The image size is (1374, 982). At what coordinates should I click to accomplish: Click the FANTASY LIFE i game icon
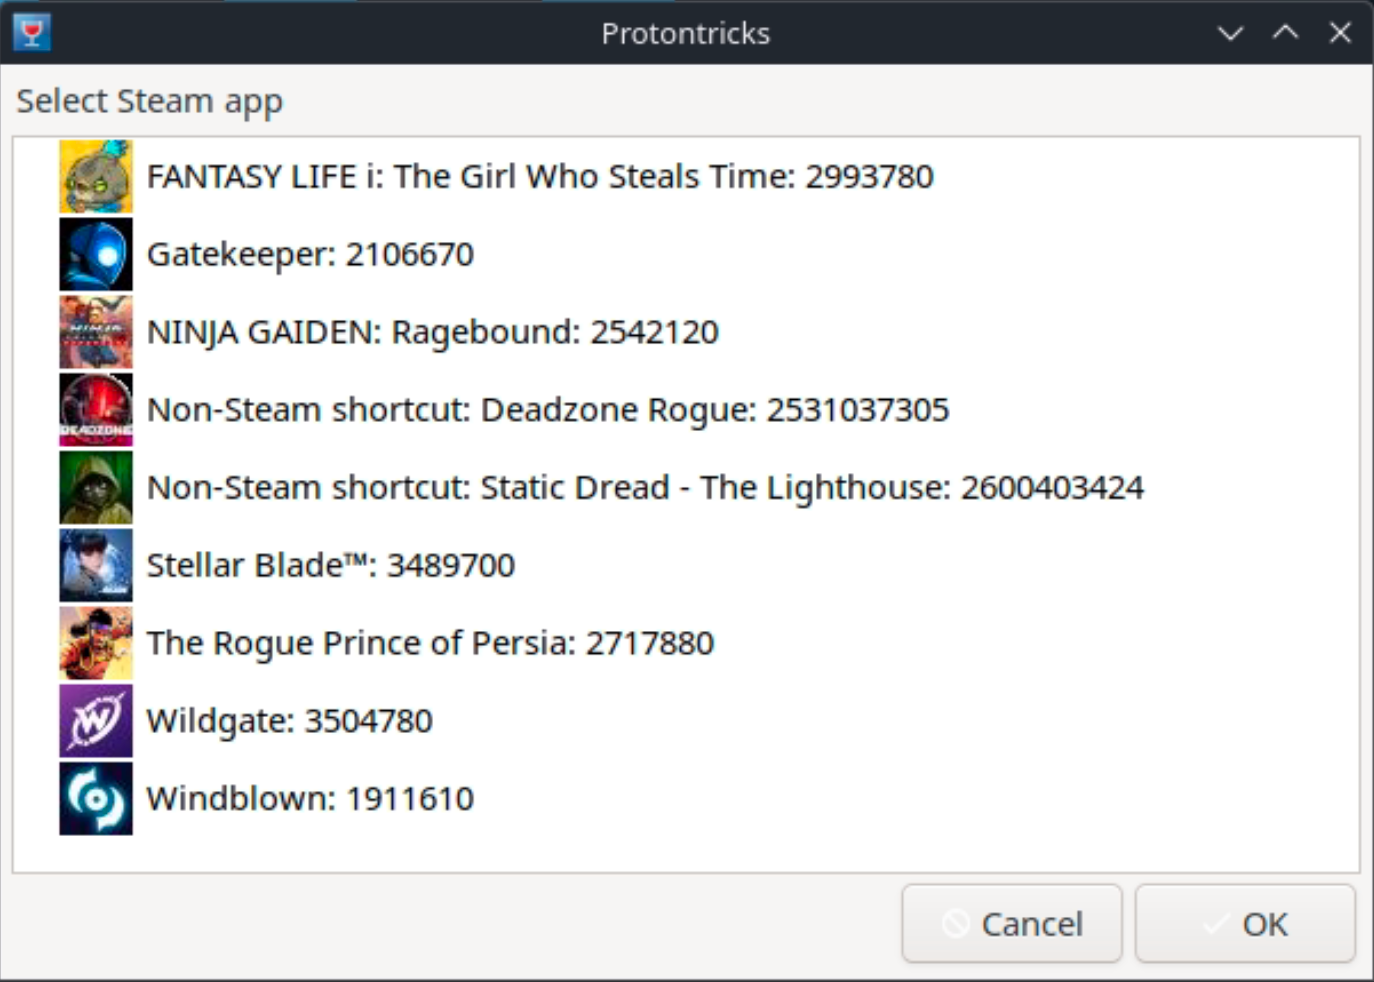pyautogui.click(x=96, y=177)
